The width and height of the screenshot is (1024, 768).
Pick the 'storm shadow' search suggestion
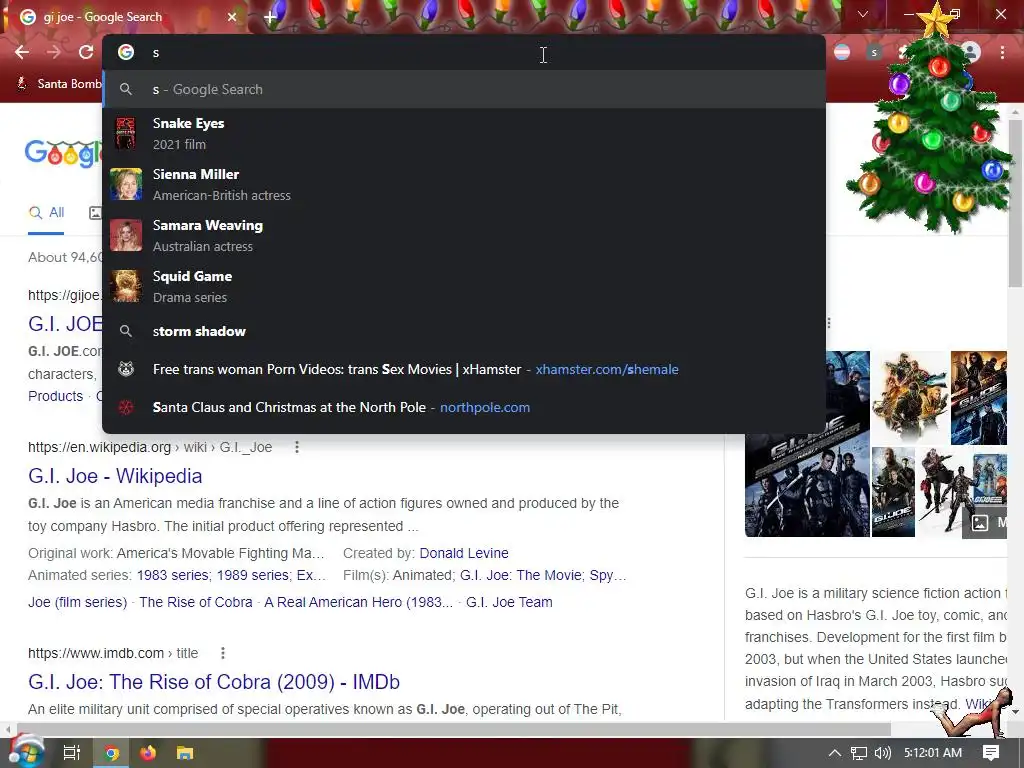click(x=464, y=331)
